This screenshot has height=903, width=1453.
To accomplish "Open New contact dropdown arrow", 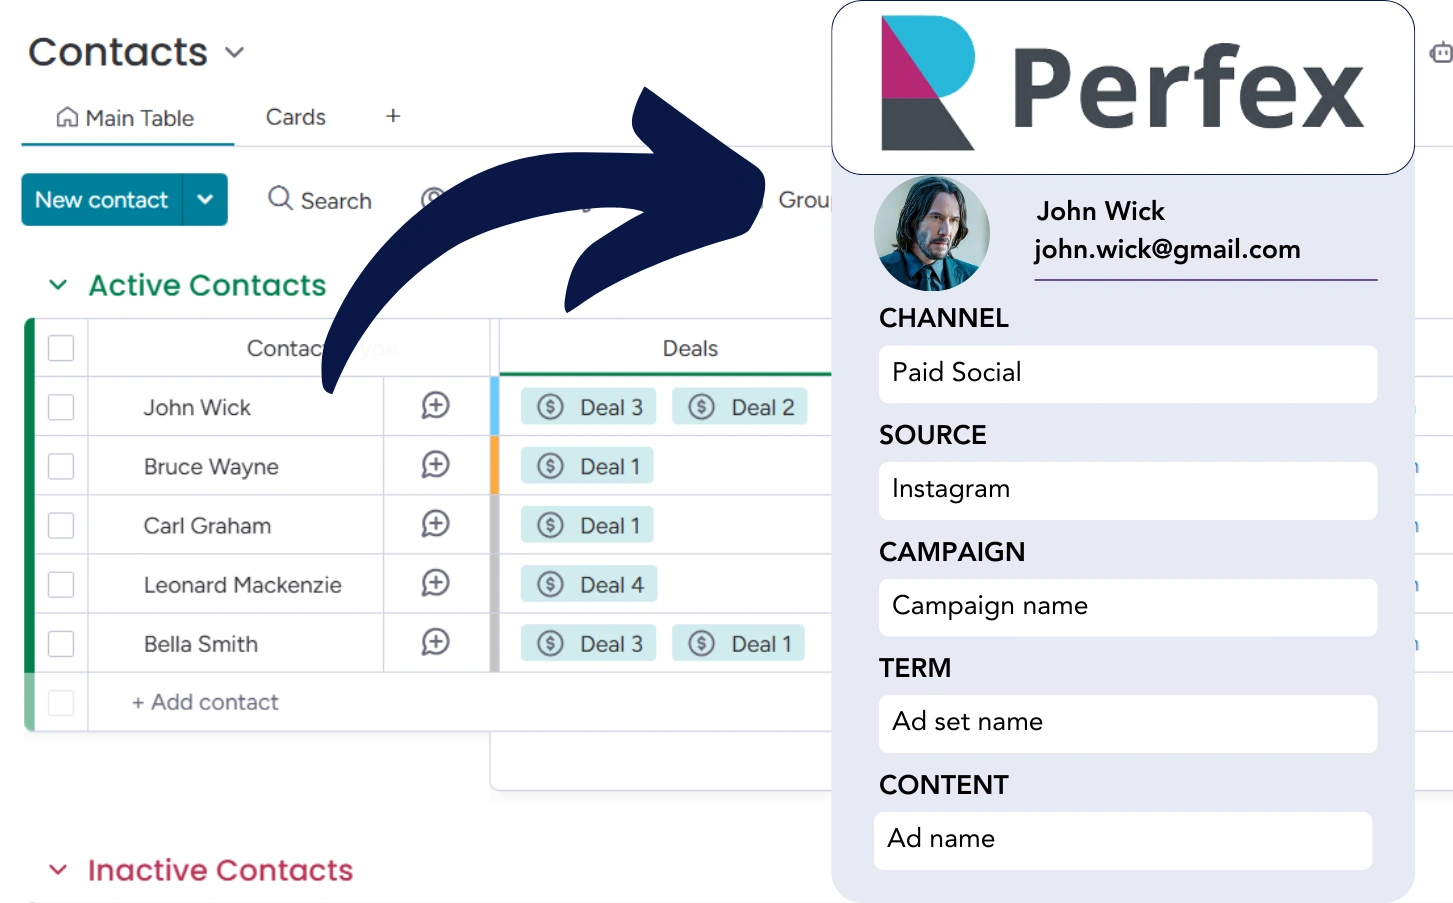I will click(205, 199).
